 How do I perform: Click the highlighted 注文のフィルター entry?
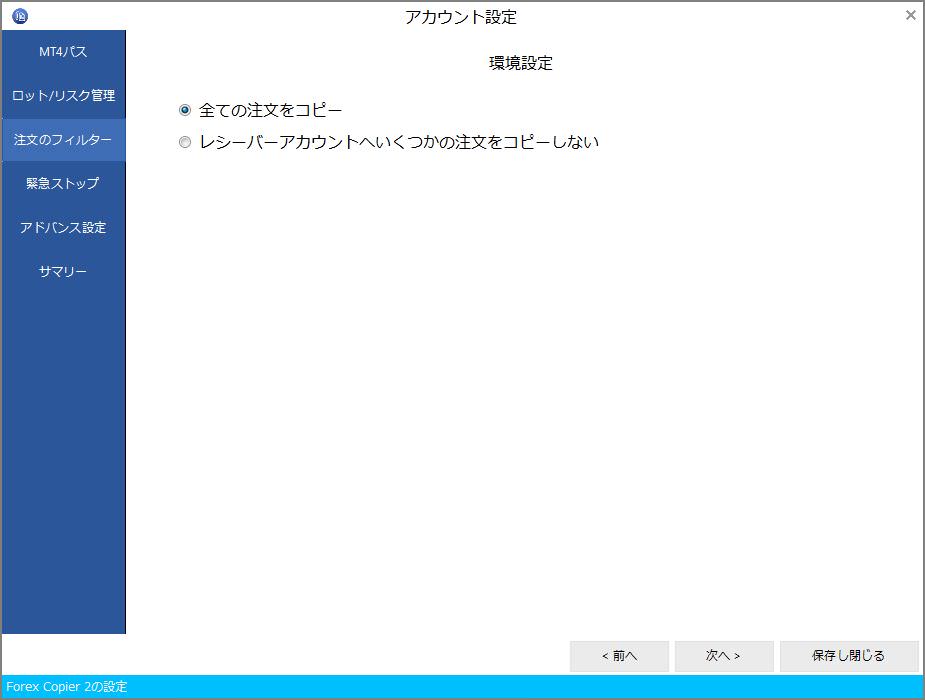click(62, 139)
